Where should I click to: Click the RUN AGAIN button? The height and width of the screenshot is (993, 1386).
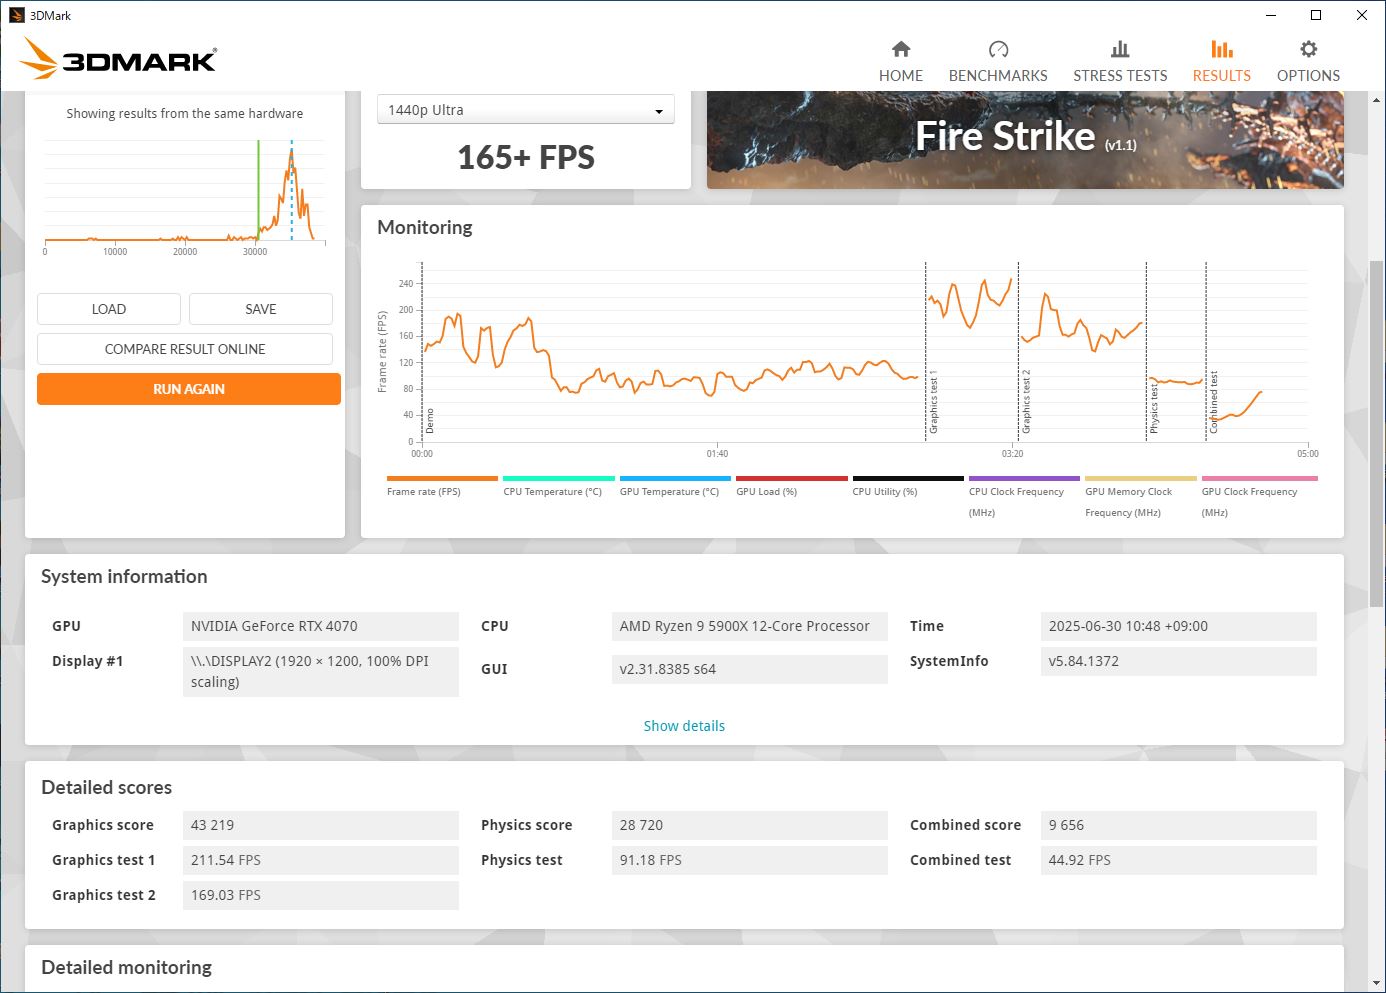(189, 389)
